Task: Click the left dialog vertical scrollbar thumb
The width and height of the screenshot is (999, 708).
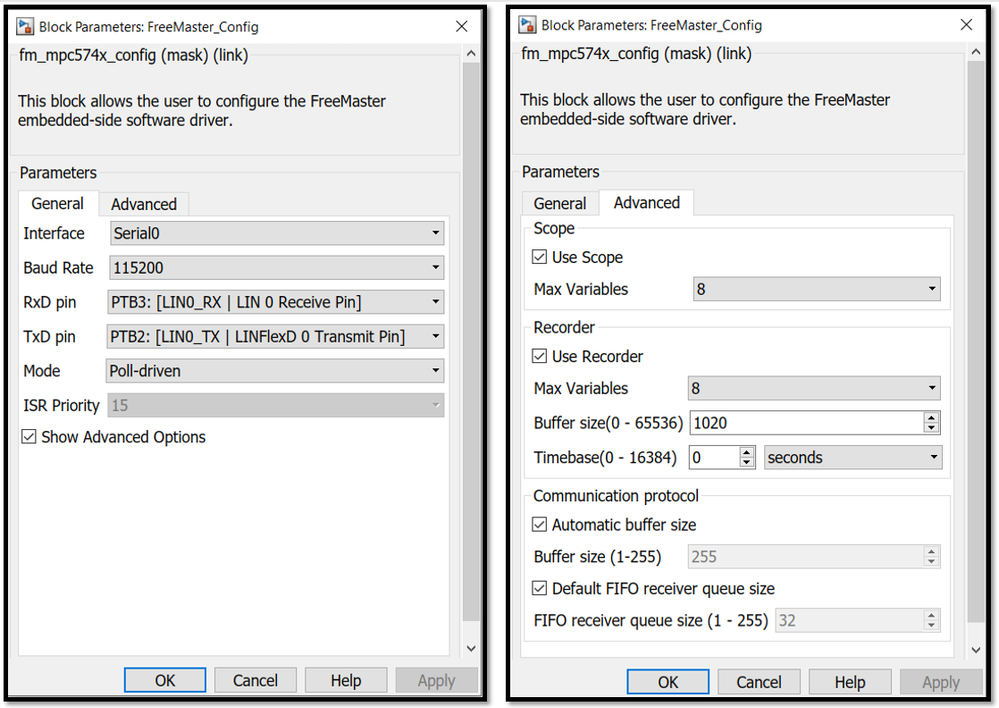Action: pos(471,341)
